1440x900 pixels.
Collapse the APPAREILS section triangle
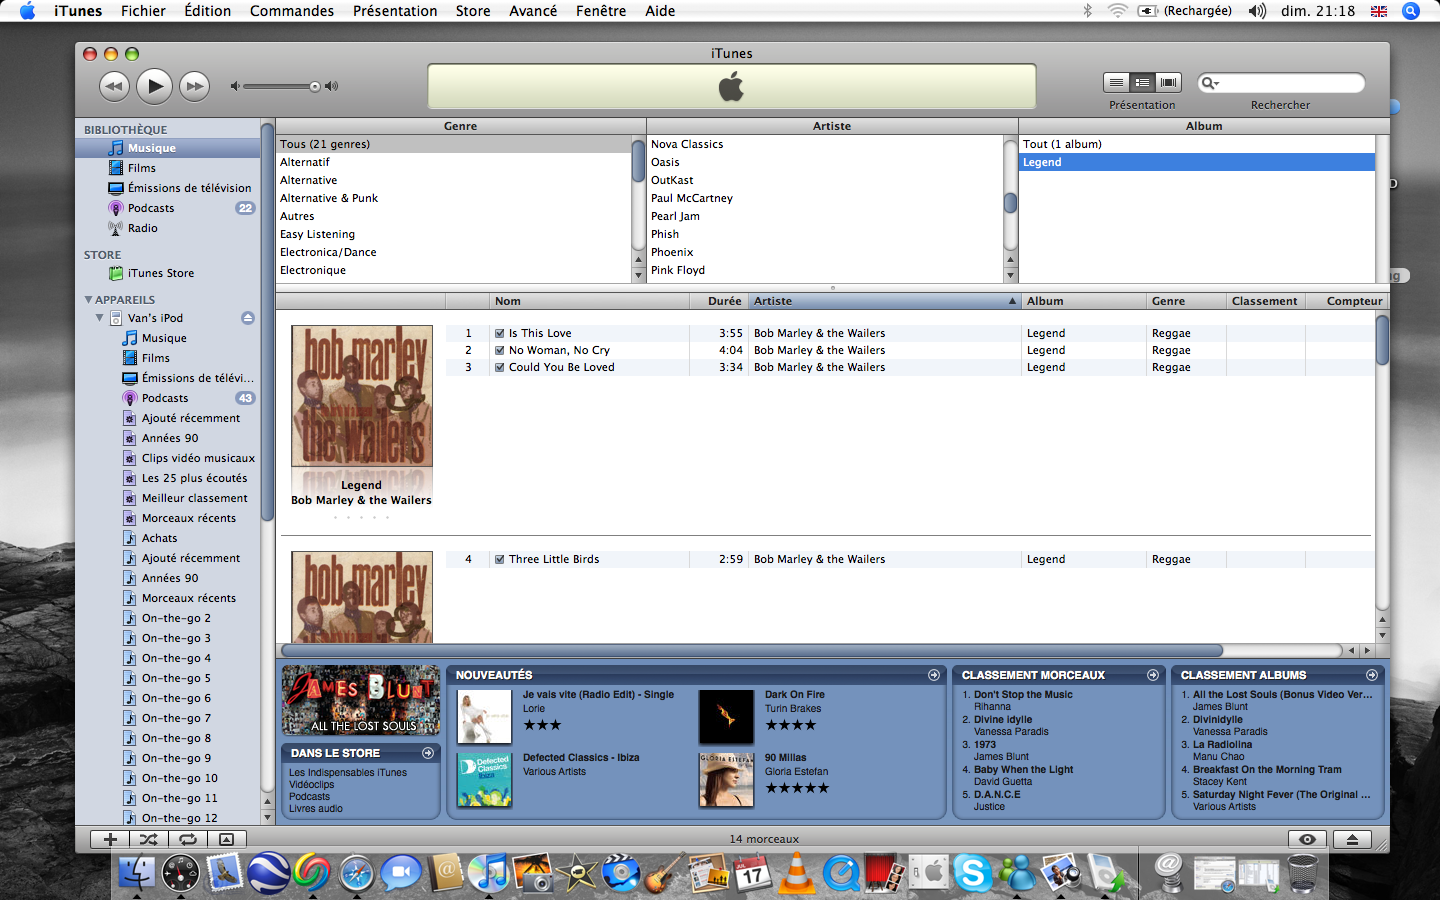pyautogui.click(x=88, y=300)
